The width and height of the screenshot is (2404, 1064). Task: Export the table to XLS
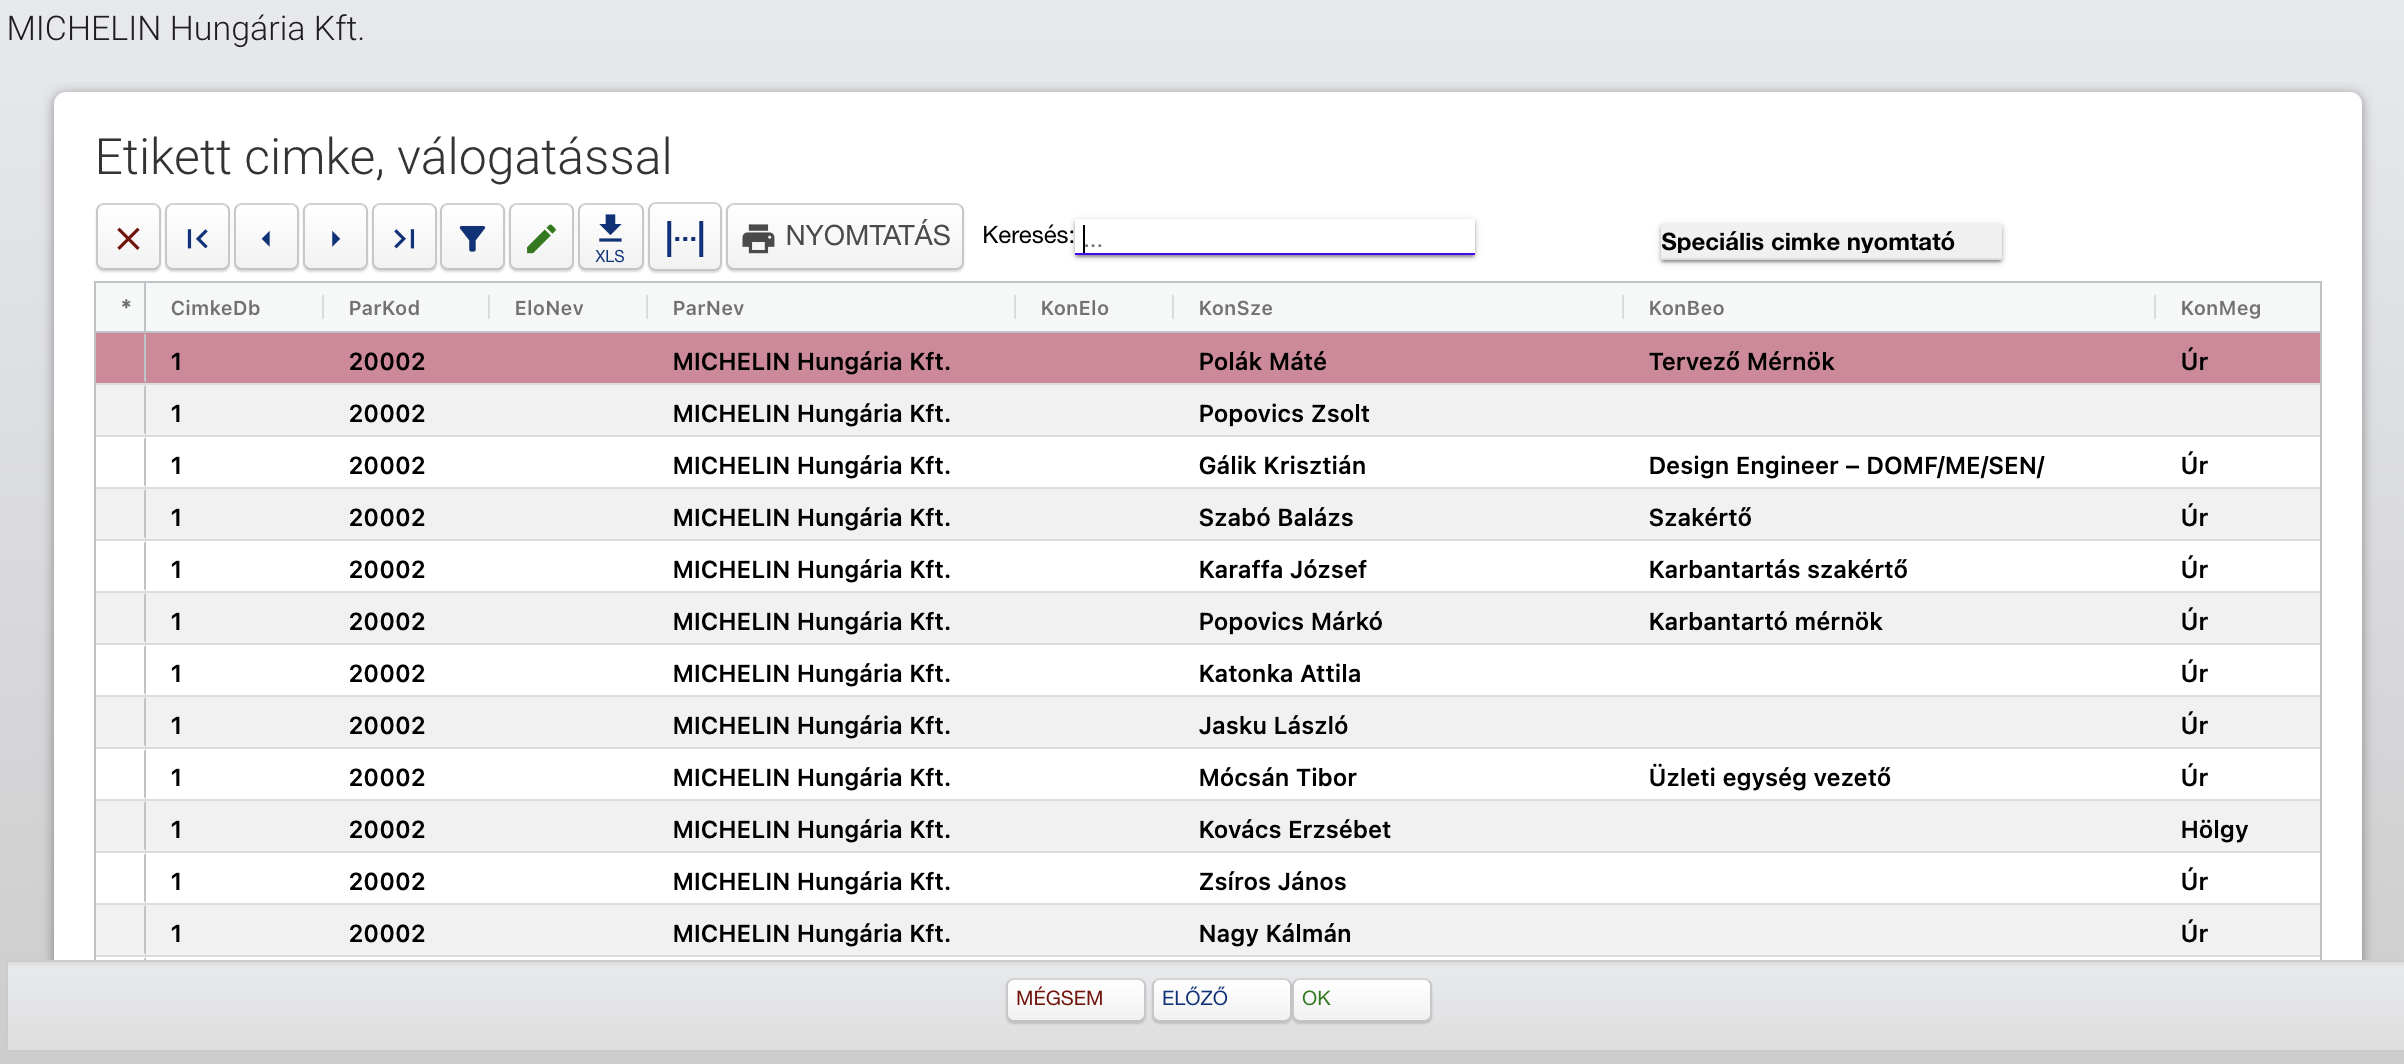coord(610,238)
